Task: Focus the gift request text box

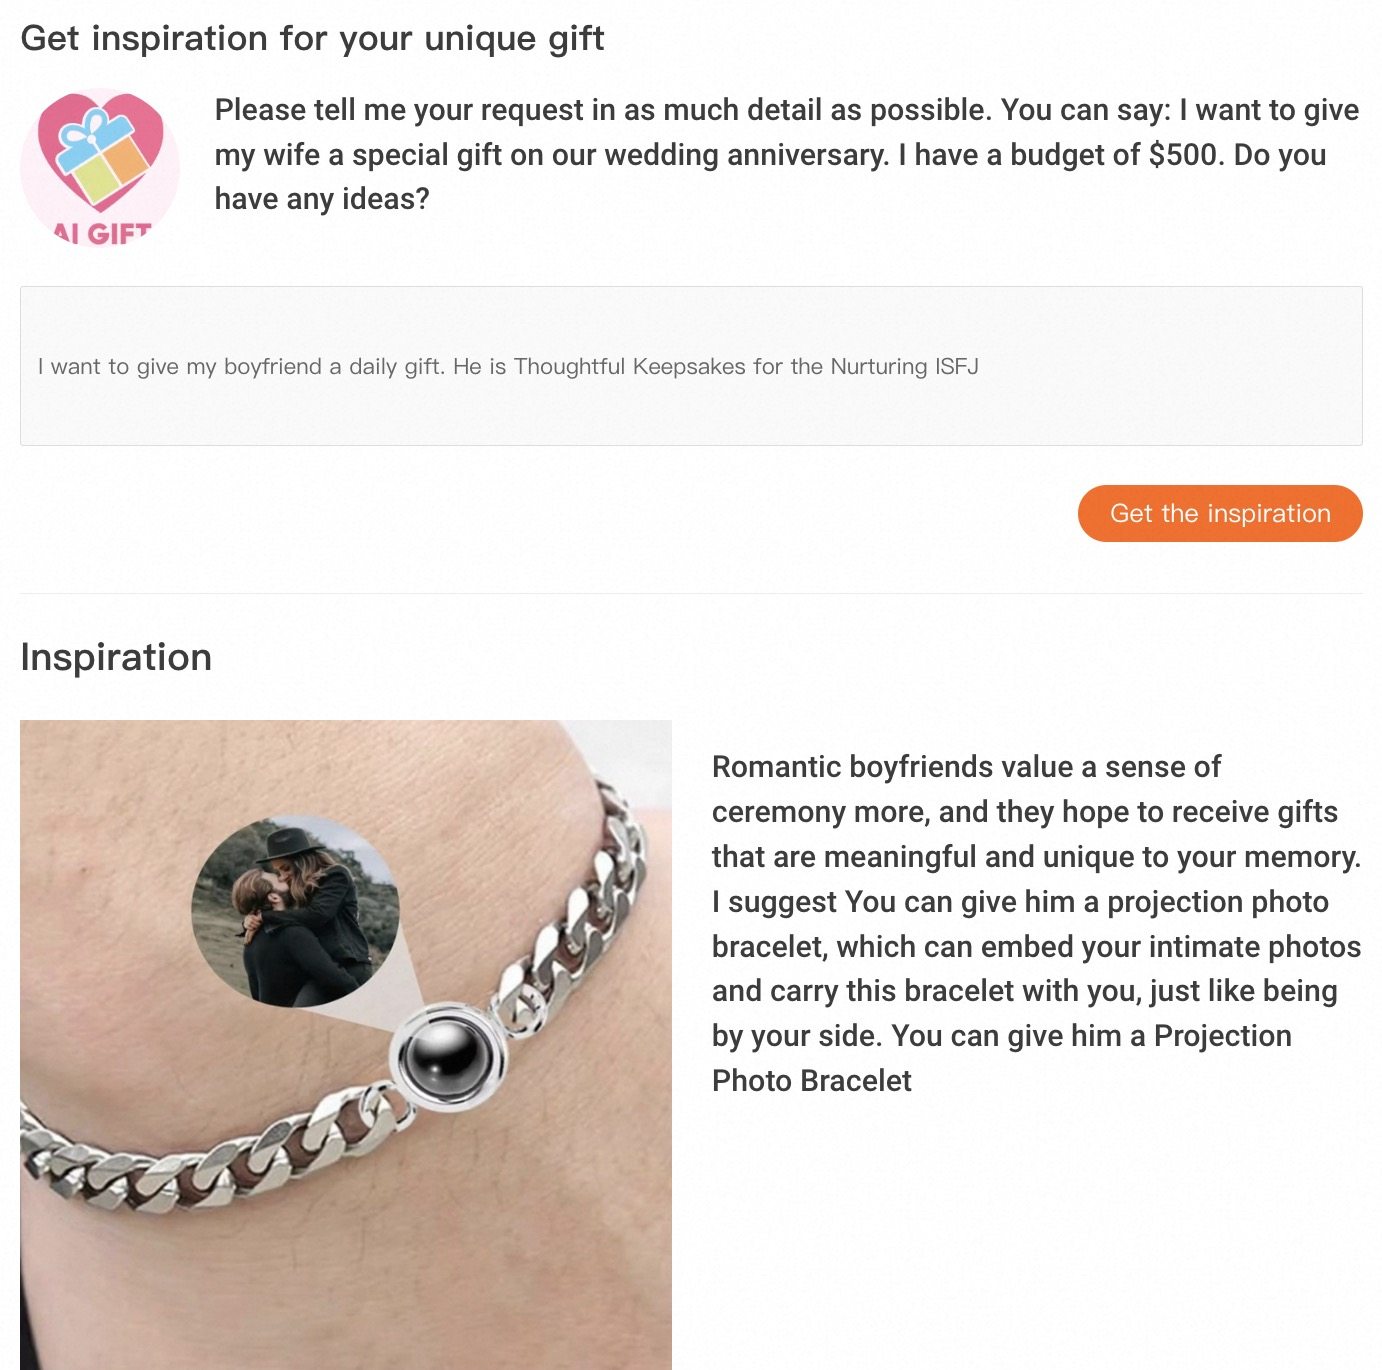Action: 691,366
